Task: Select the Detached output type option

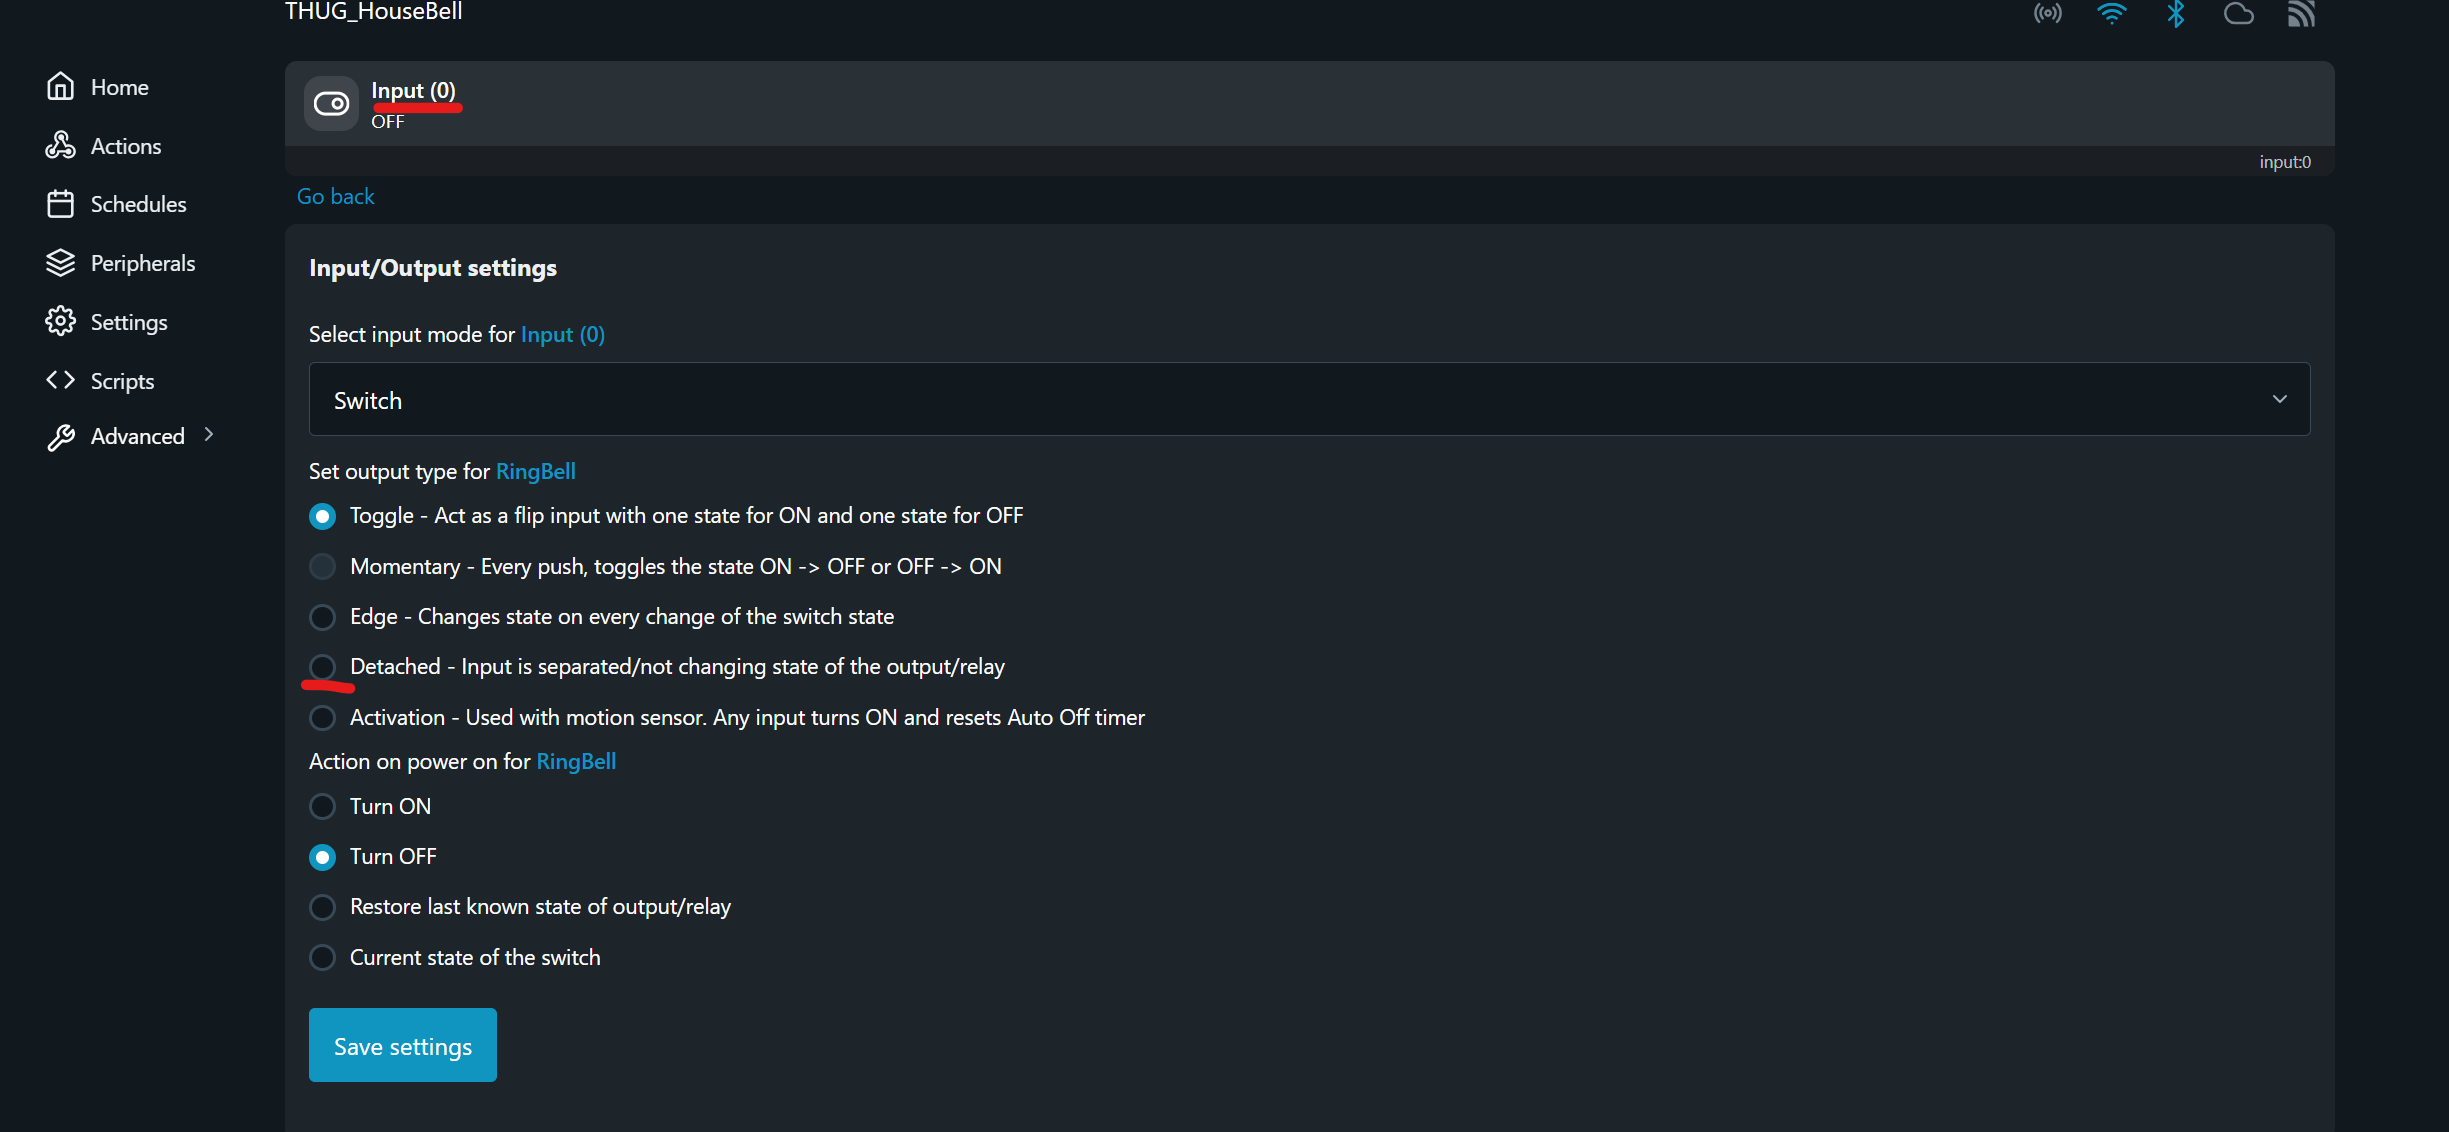Action: 322,667
